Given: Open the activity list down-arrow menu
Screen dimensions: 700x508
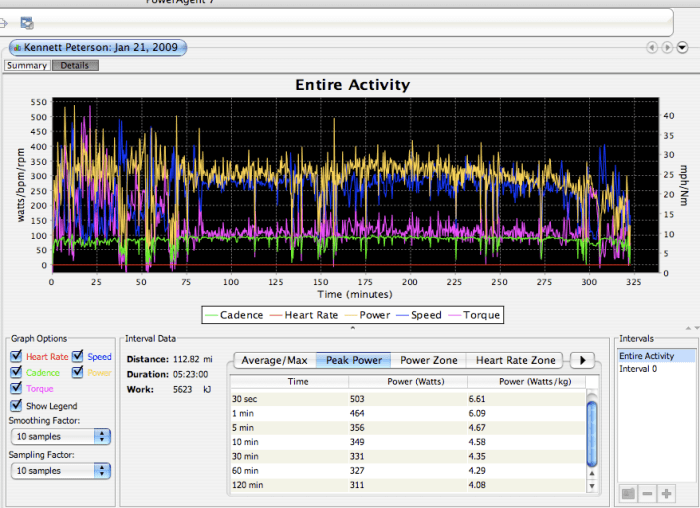Looking at the screenshot, I should (682, 47).
